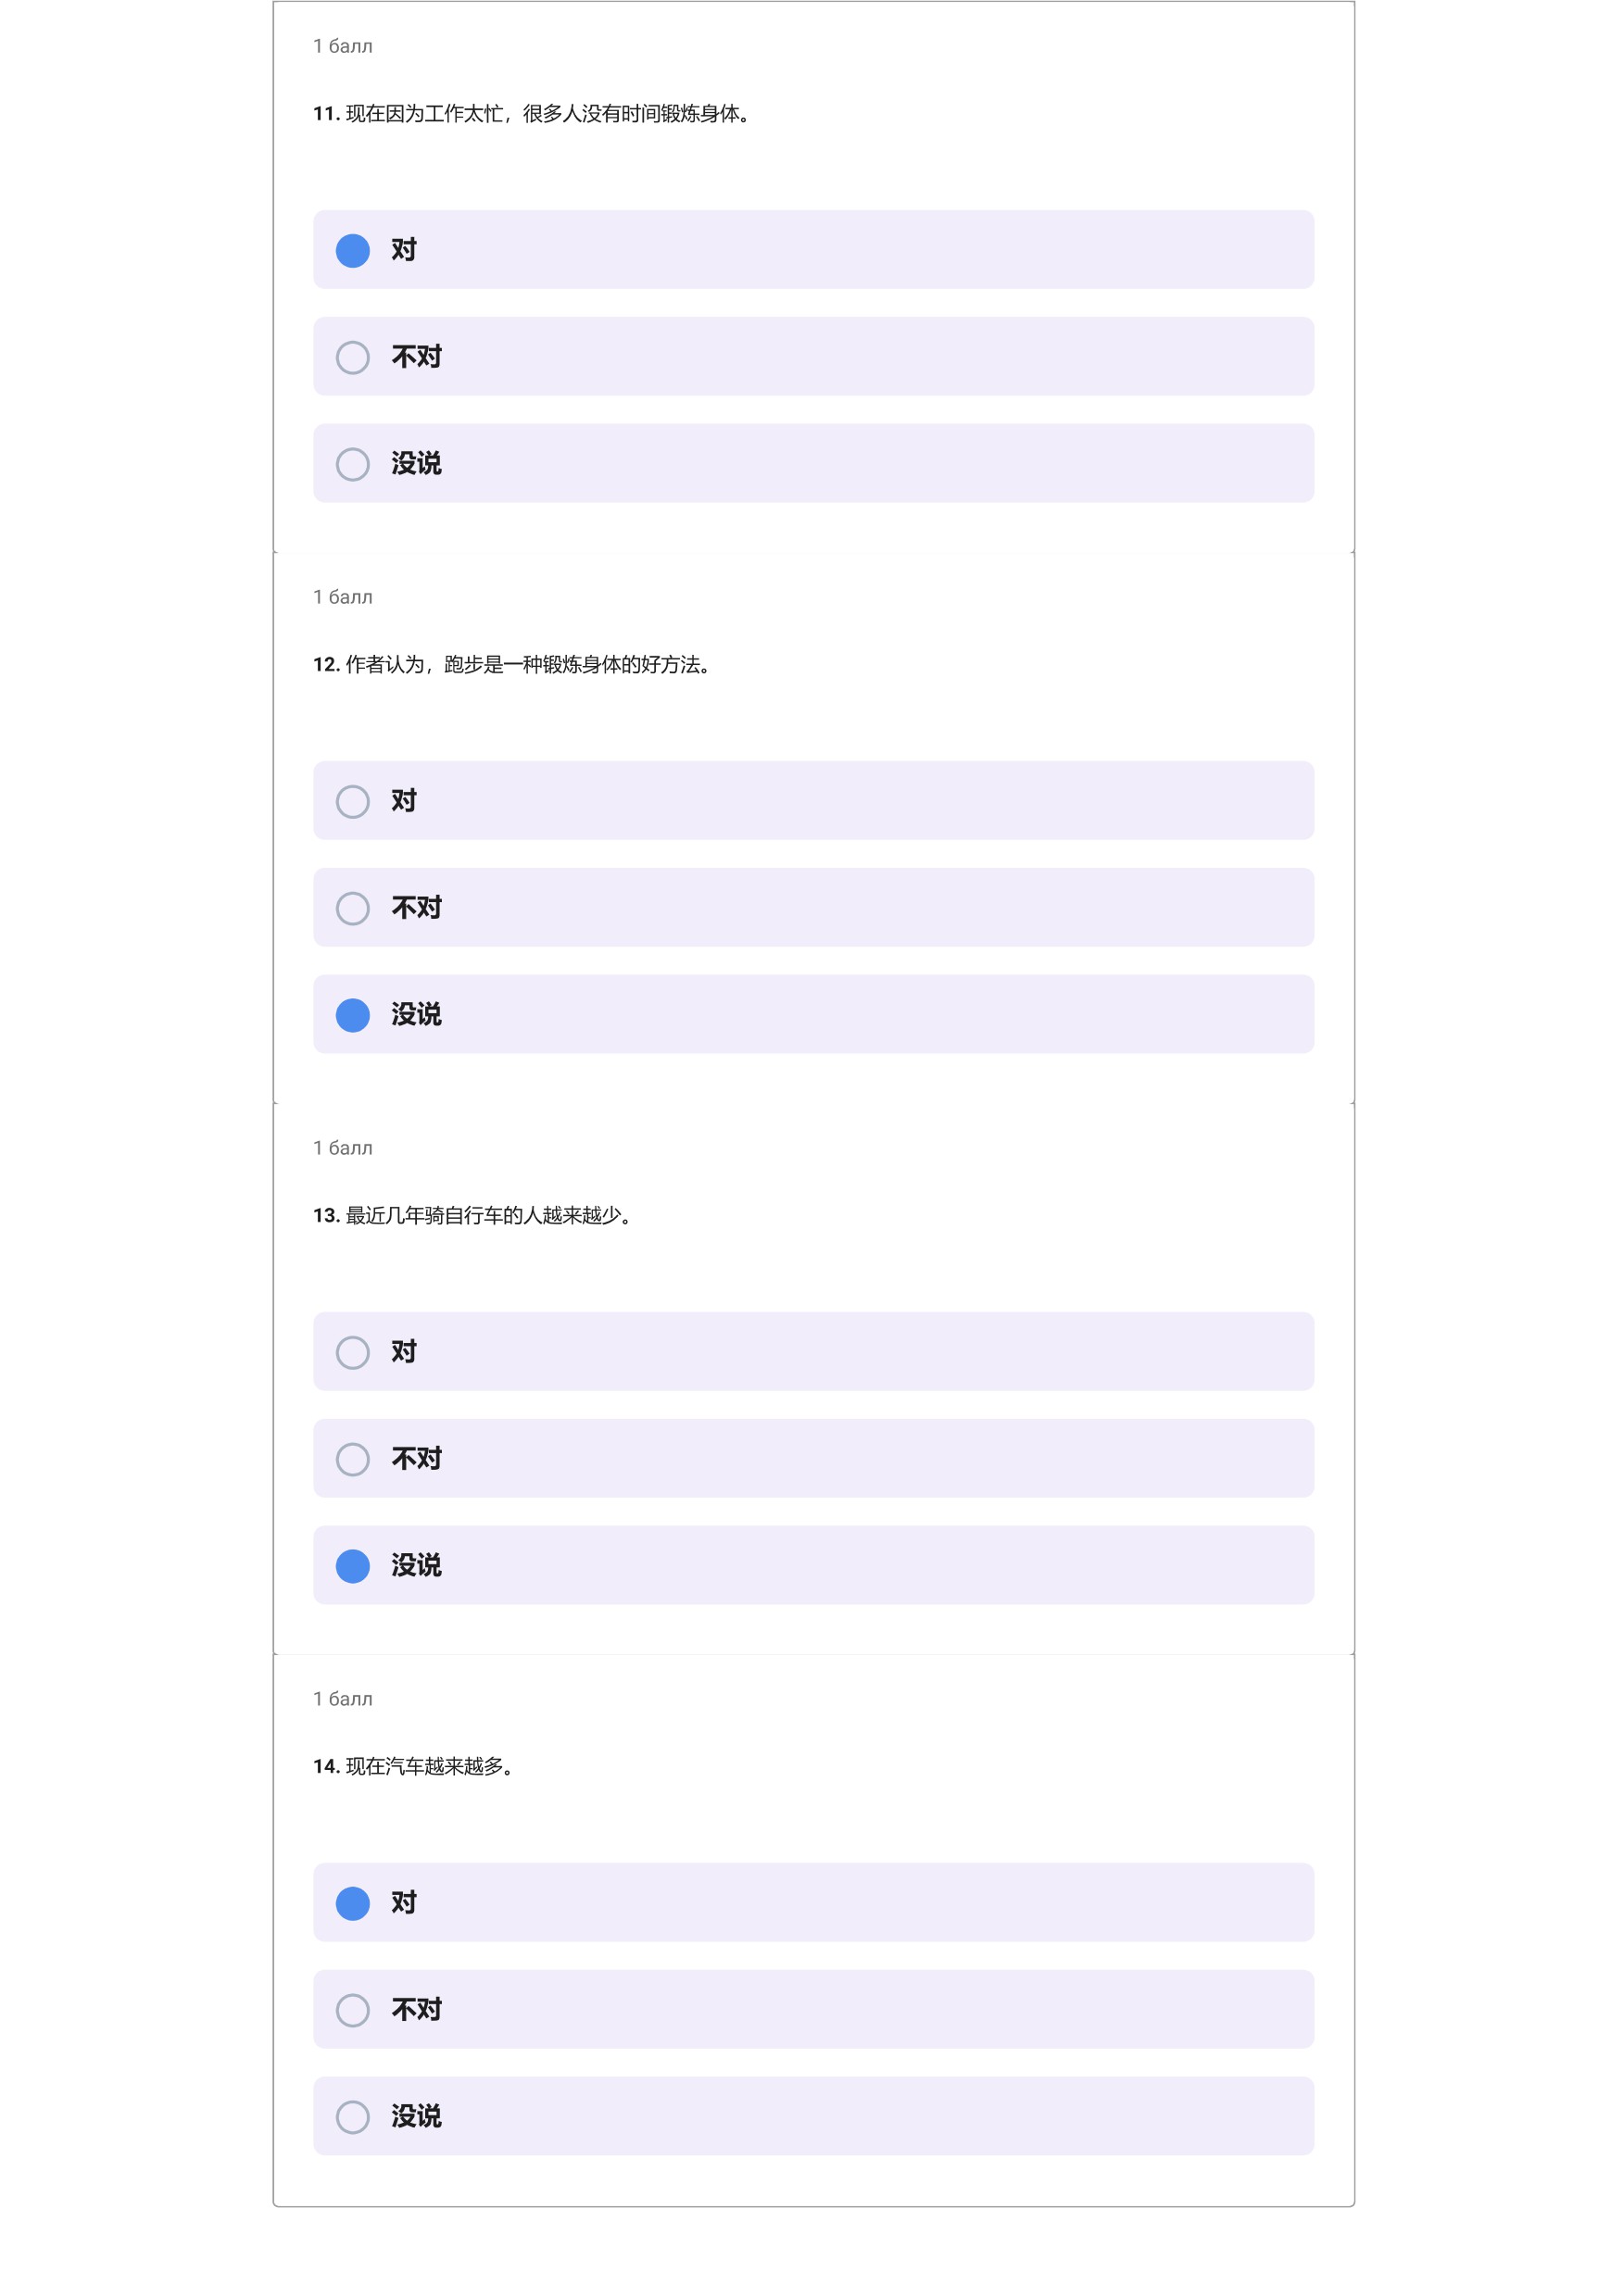
Task: Click the 1 балл label above question 14
Action: click(343, 1700)
